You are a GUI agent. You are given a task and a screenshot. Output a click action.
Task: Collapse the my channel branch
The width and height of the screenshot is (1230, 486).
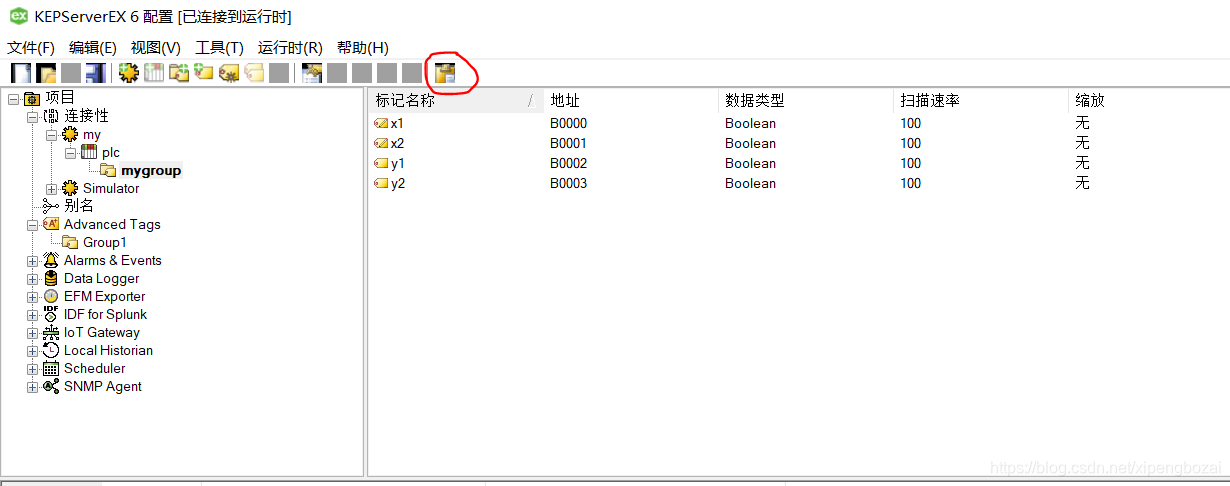tap(52, 134)
